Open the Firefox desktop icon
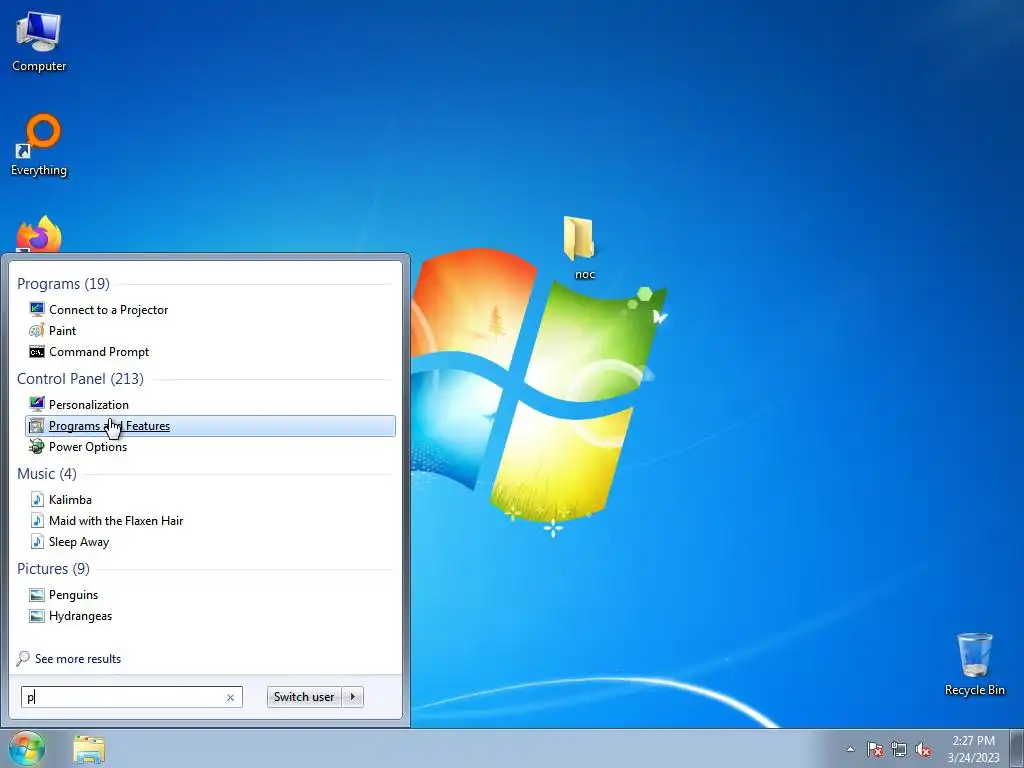The width and height of the screenshot is (1024, 768). (39, 234)
